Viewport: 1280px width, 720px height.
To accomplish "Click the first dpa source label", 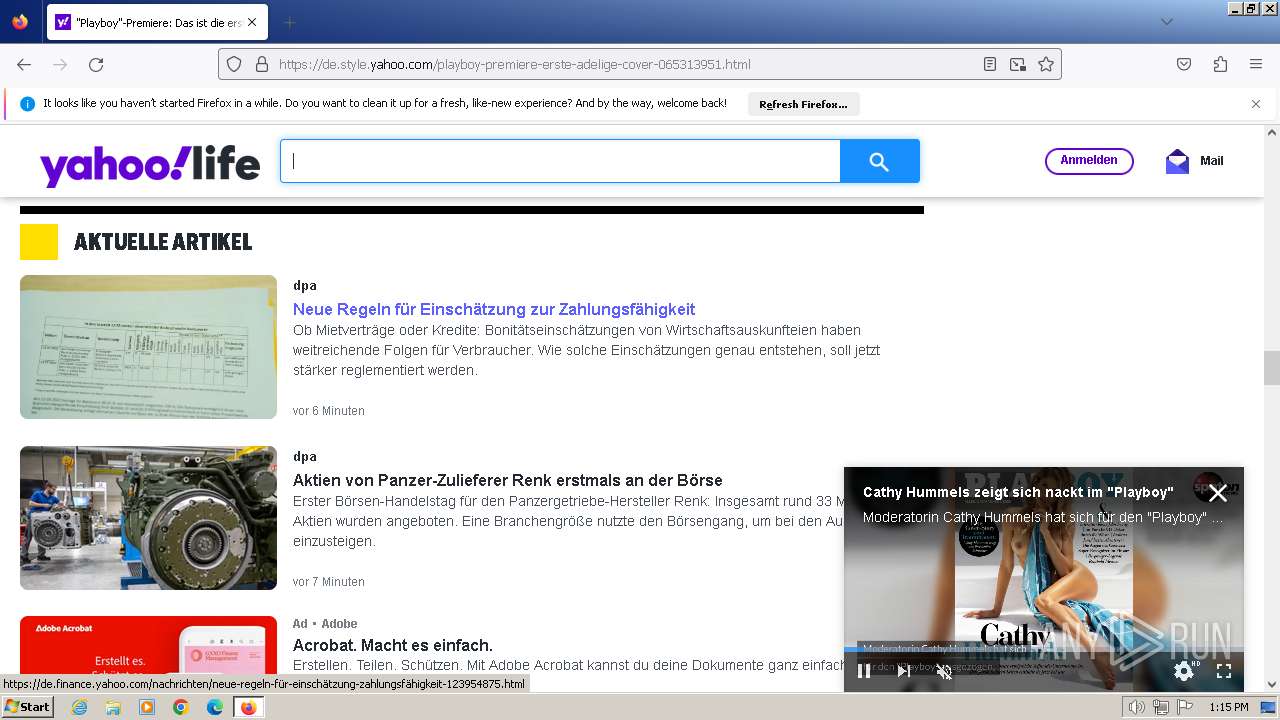I will tap(305, 285).
